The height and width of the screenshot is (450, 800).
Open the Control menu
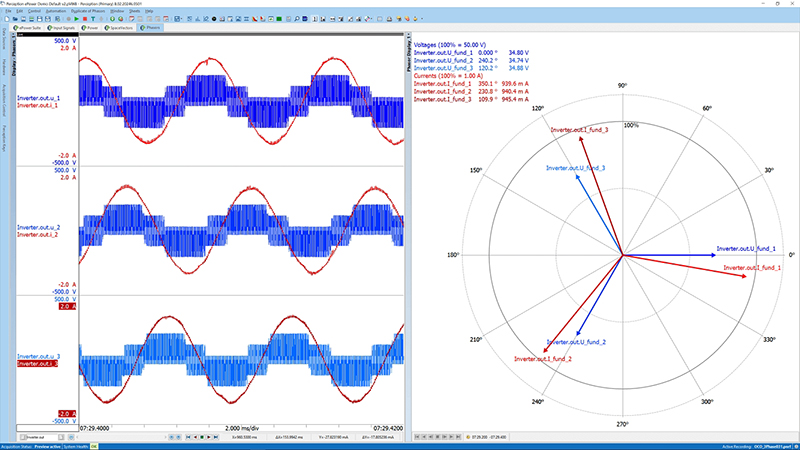tap(34, 11)
